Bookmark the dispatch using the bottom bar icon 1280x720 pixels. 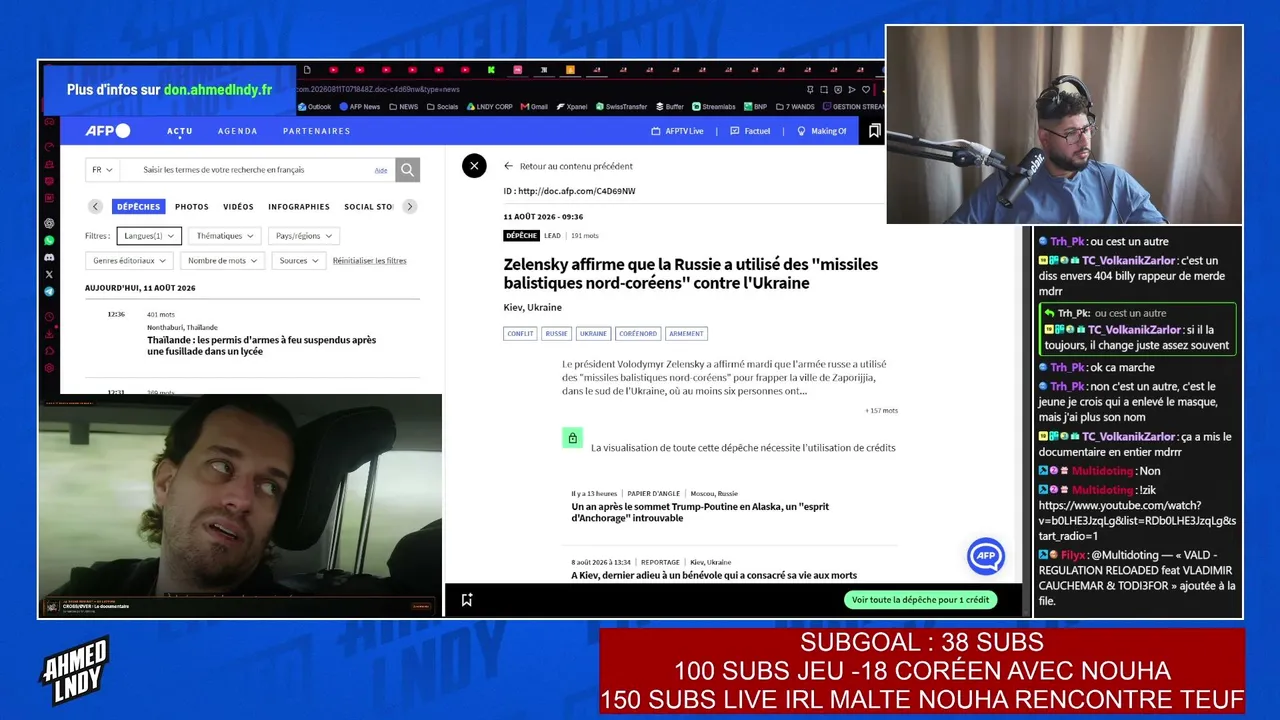pyautogui.click(x=466, y=600)
